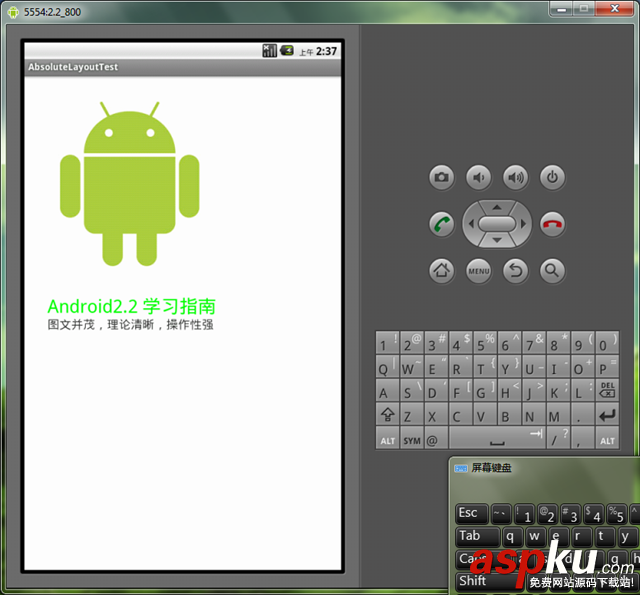Click the D-pad down arrow
This screenshot has width=640, height=595.
pos(497,241)
